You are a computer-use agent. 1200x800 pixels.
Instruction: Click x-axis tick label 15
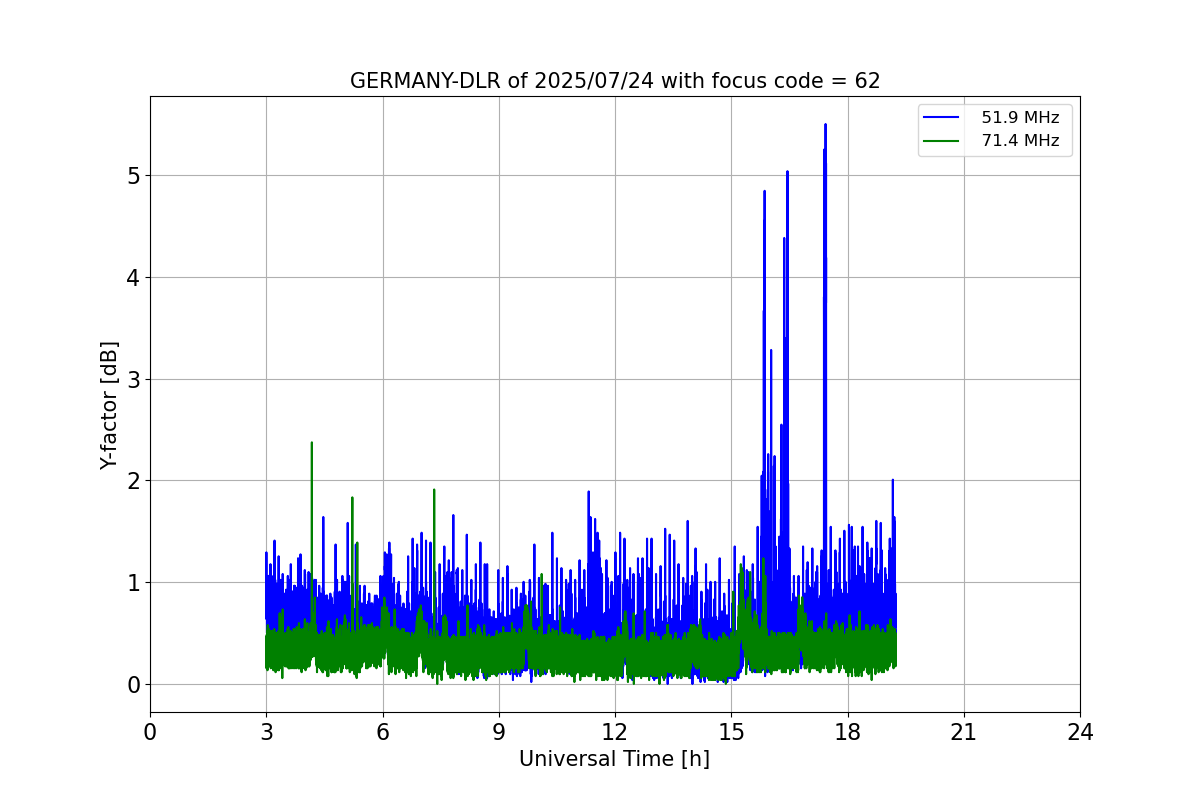coord(731,732)
